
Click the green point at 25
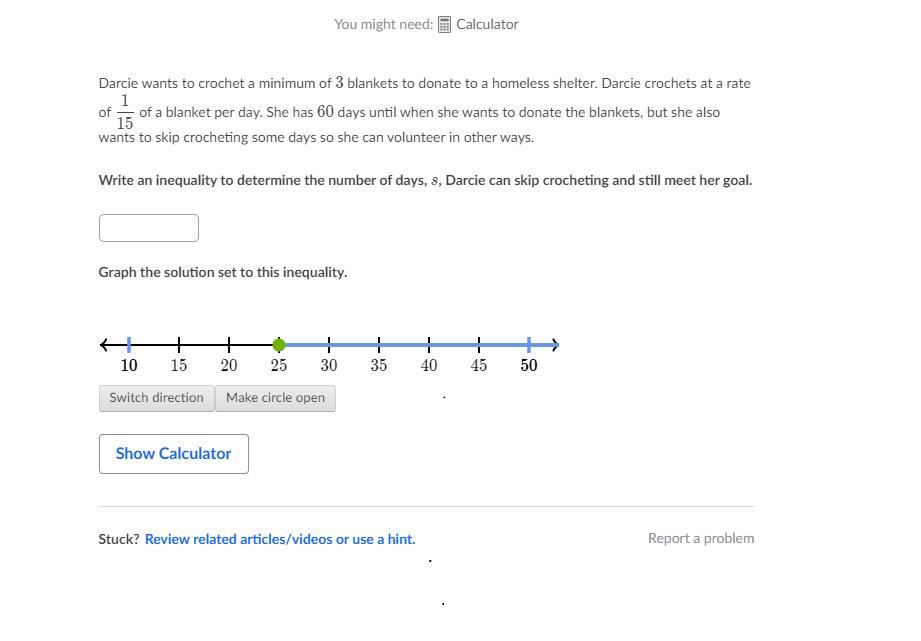[x=279, y=345]
